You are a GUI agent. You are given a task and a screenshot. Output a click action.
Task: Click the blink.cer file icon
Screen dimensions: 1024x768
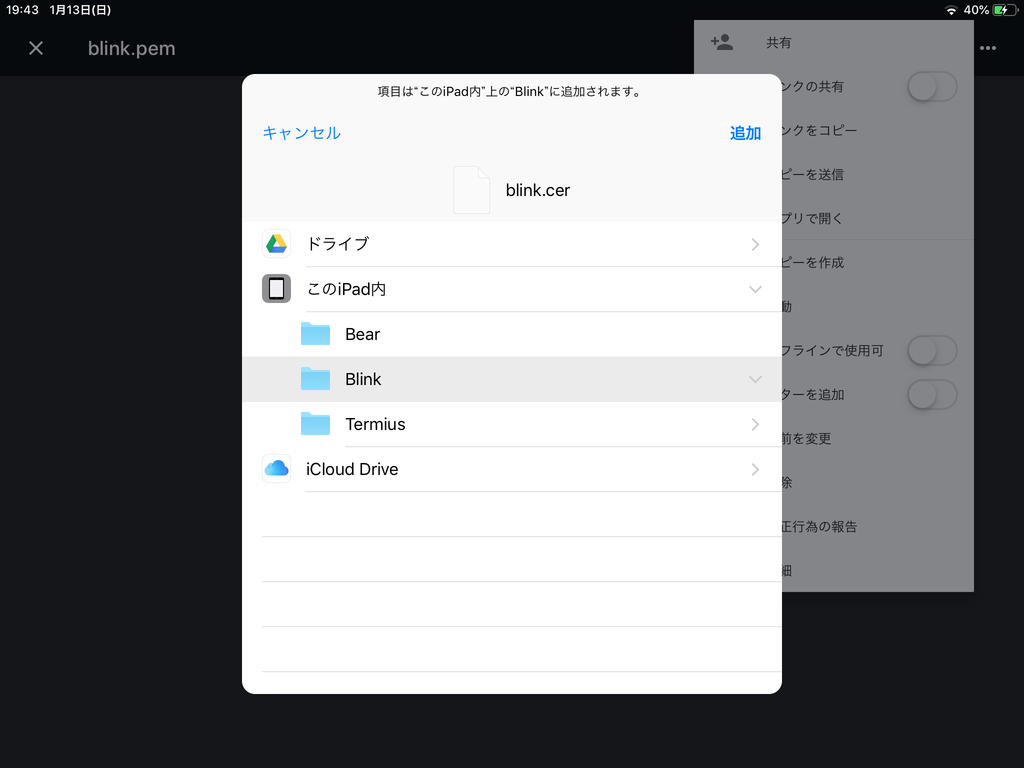472,190
